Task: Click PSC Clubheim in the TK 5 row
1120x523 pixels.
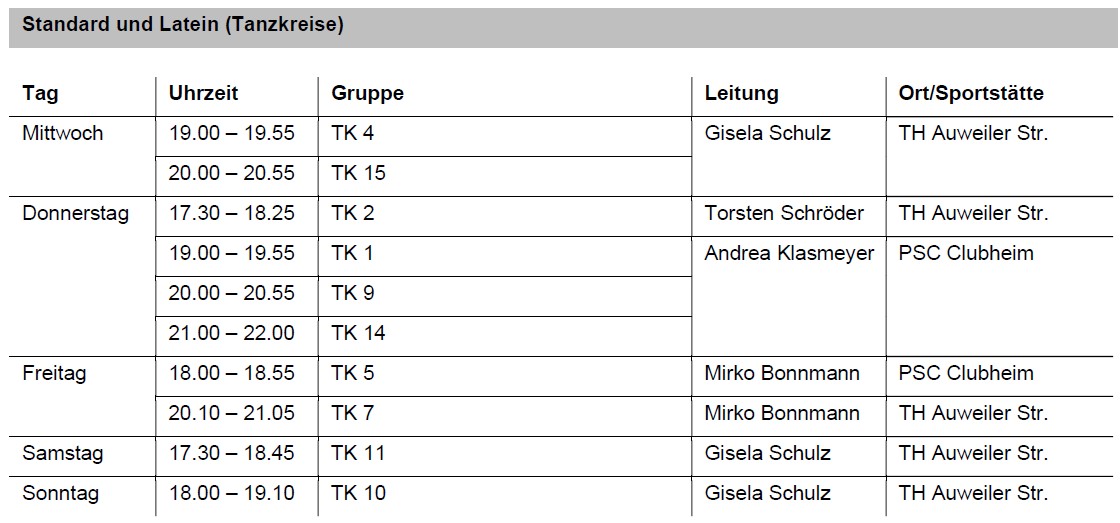Action: pos(966,373)
